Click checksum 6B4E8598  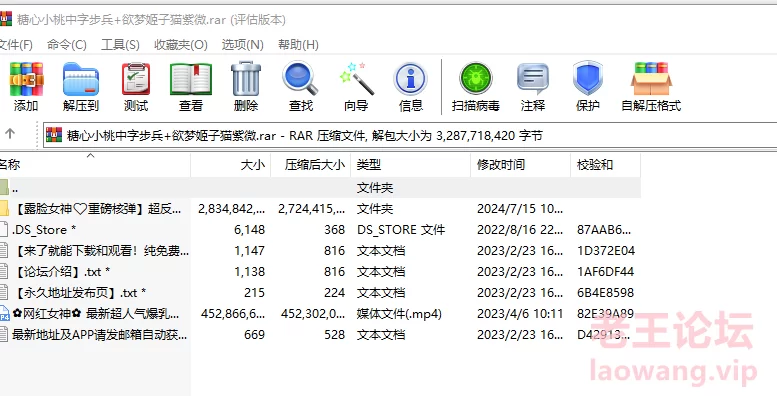click(x=606, y=292)
